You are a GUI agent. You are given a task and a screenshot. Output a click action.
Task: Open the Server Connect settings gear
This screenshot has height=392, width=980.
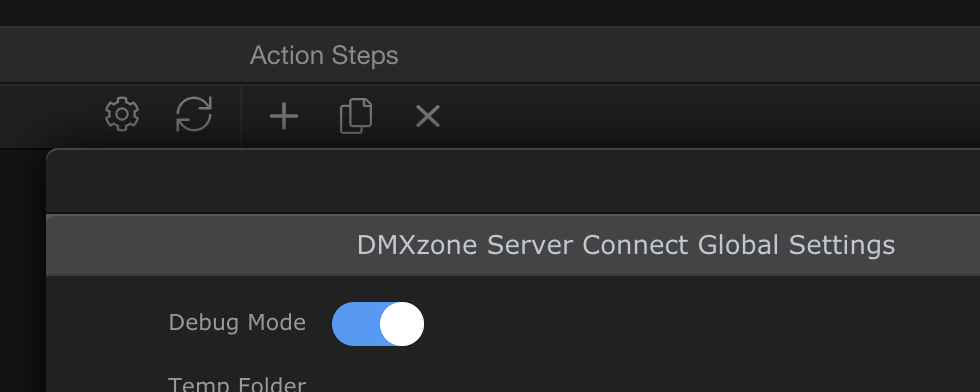click(x=122, y=114)
